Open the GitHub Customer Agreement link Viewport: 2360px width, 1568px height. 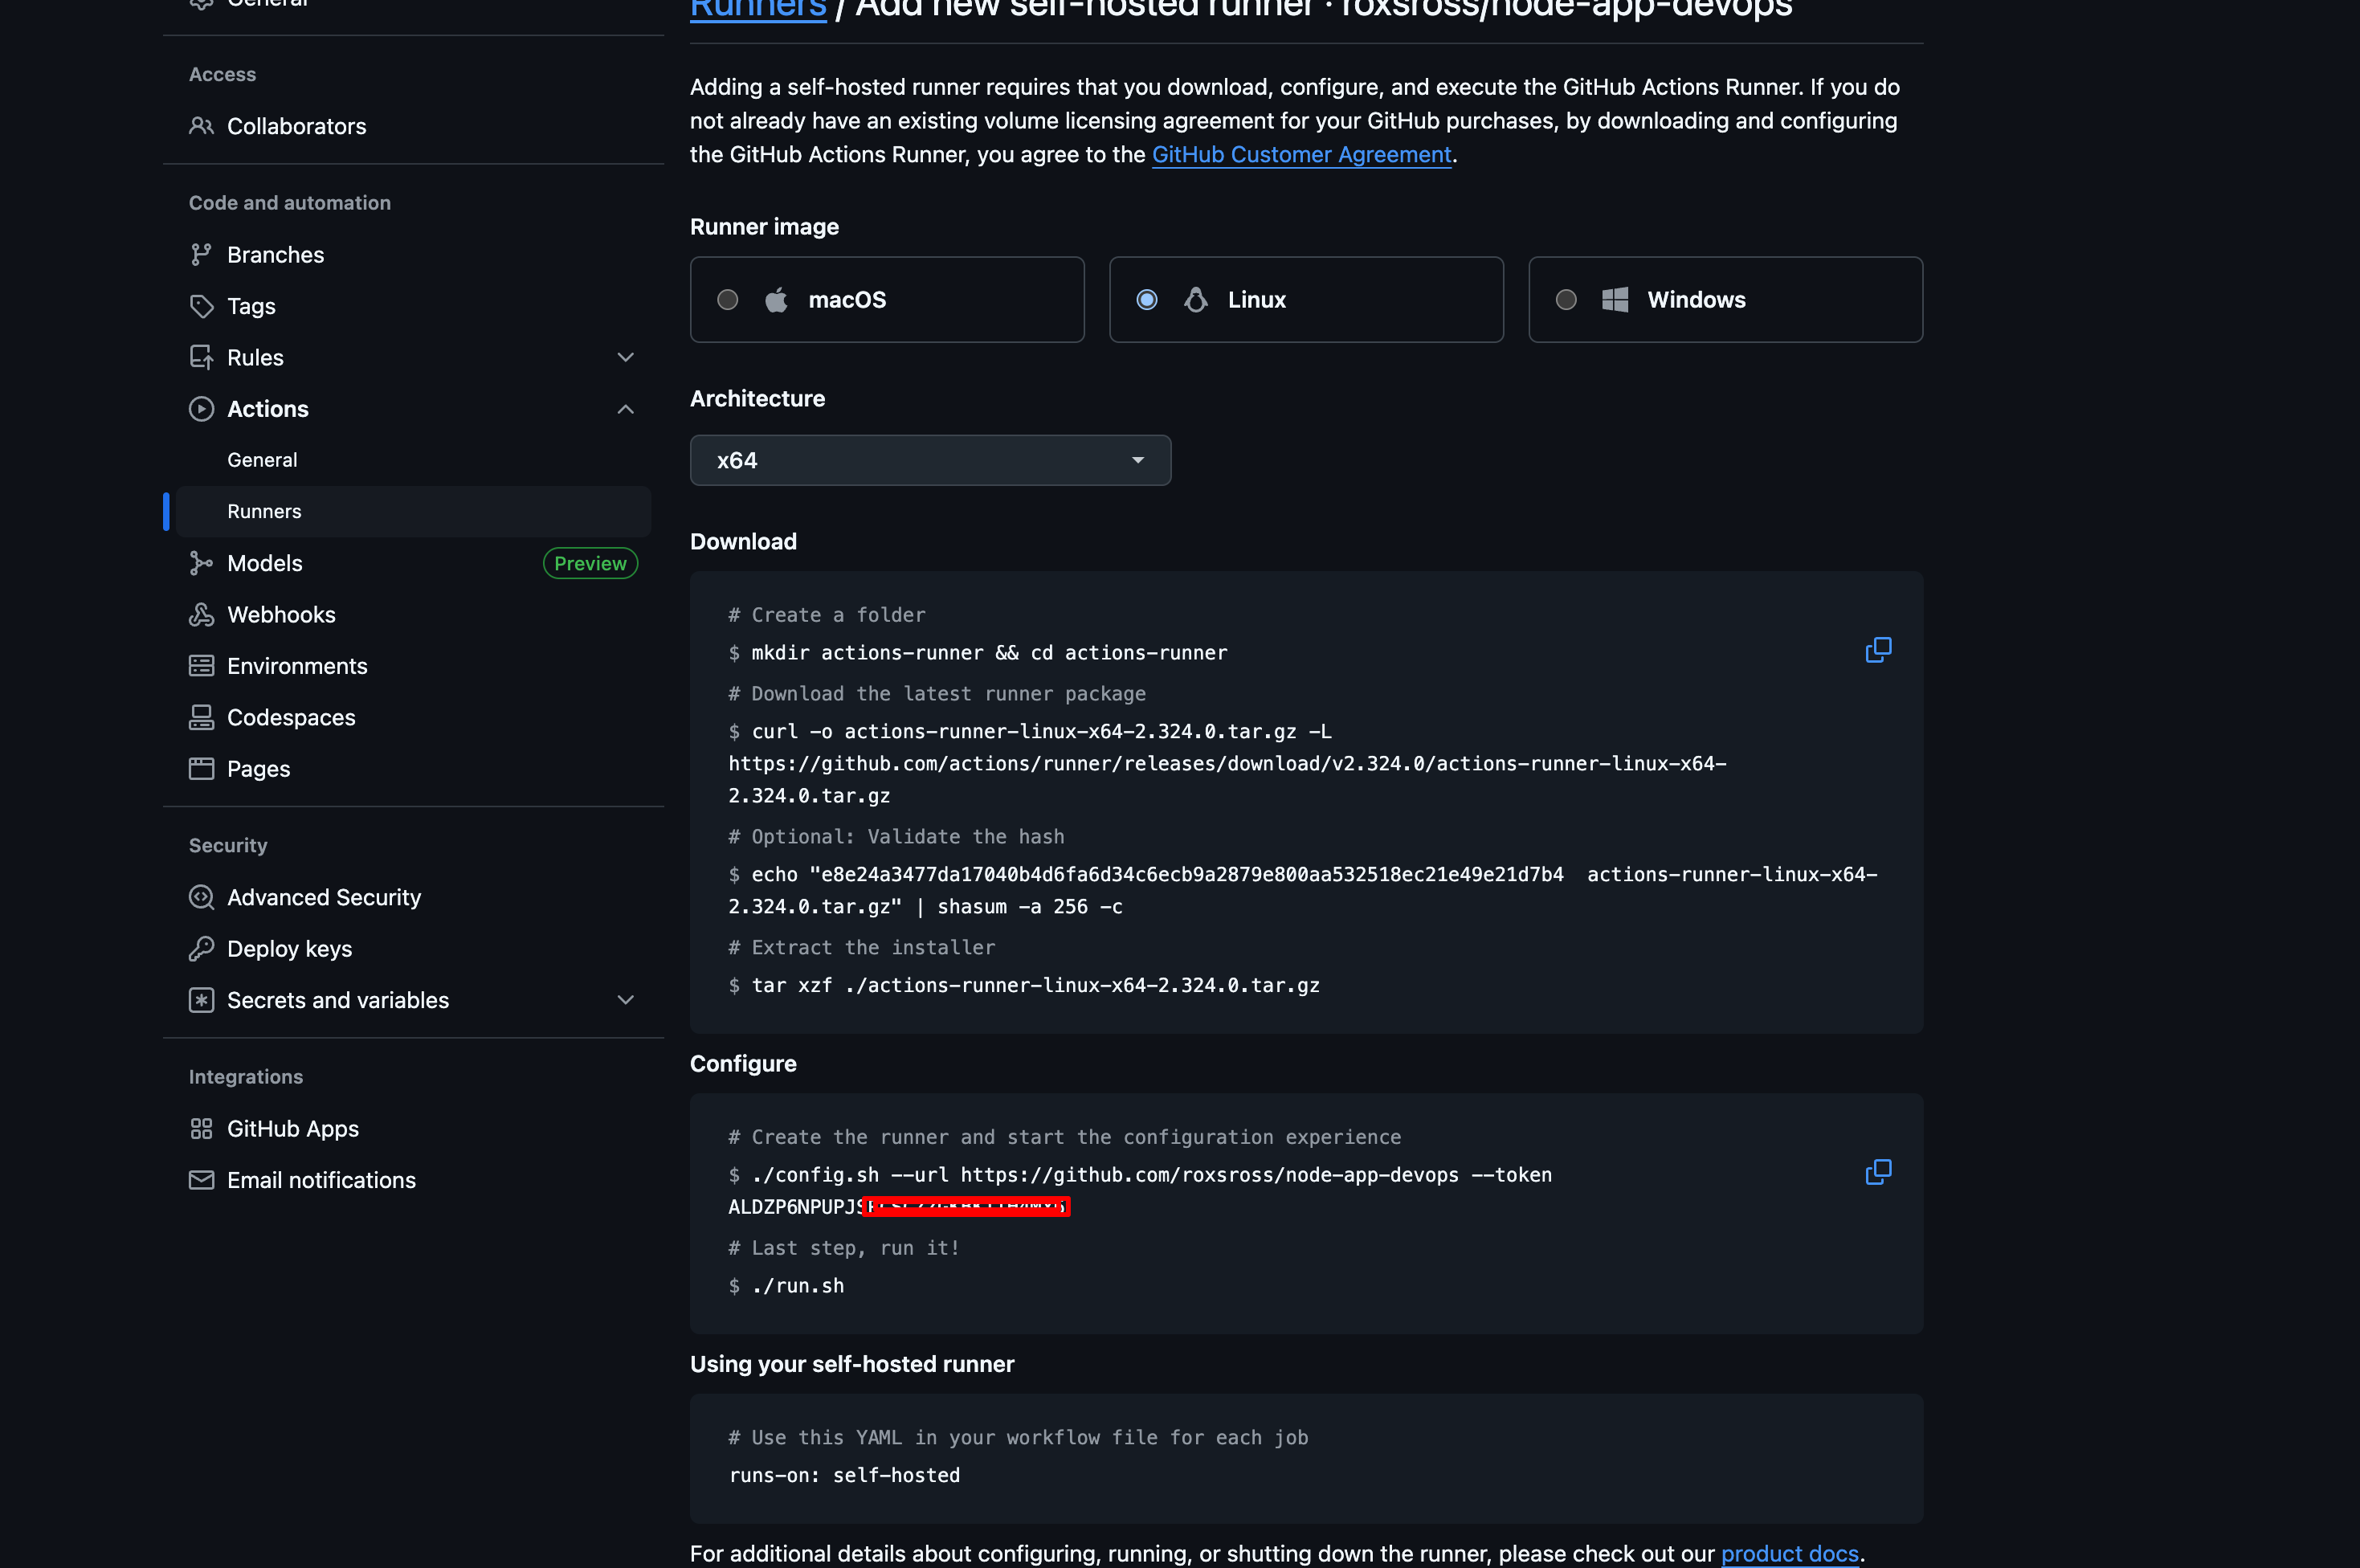pyautogui.click(x=1301, y=154)
